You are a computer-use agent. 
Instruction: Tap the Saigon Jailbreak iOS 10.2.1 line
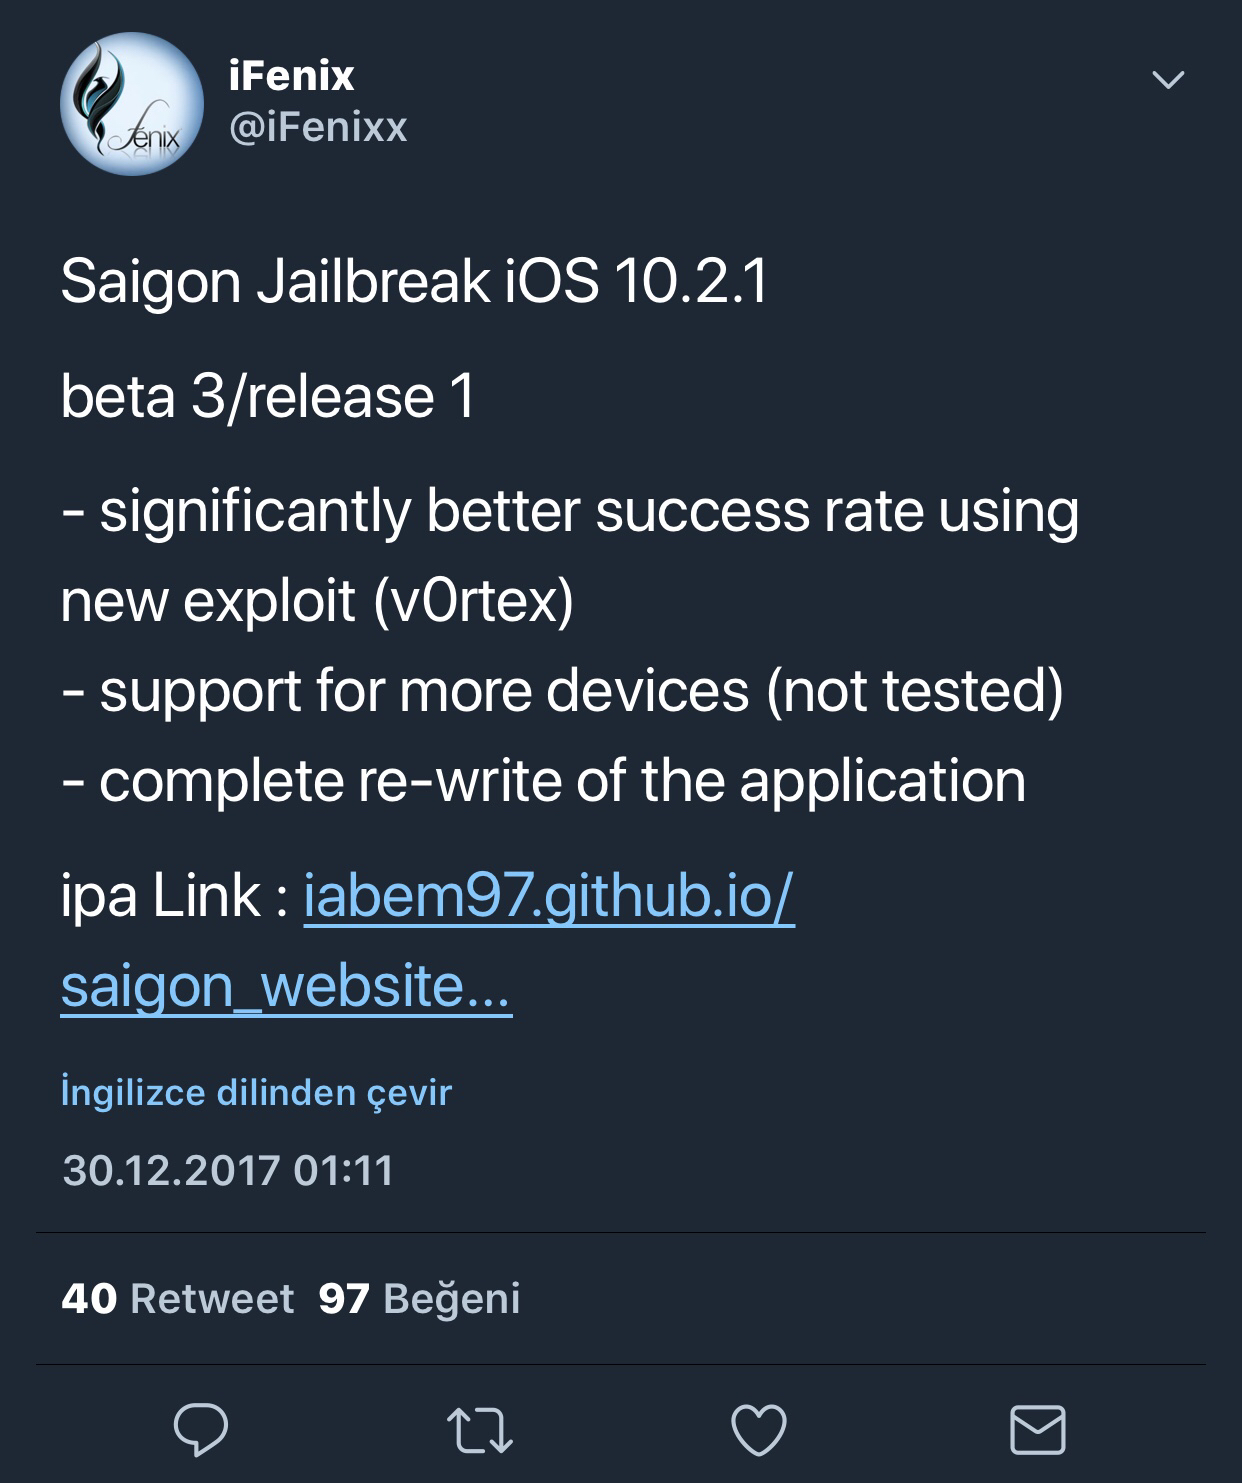click(x=414, y=282)
